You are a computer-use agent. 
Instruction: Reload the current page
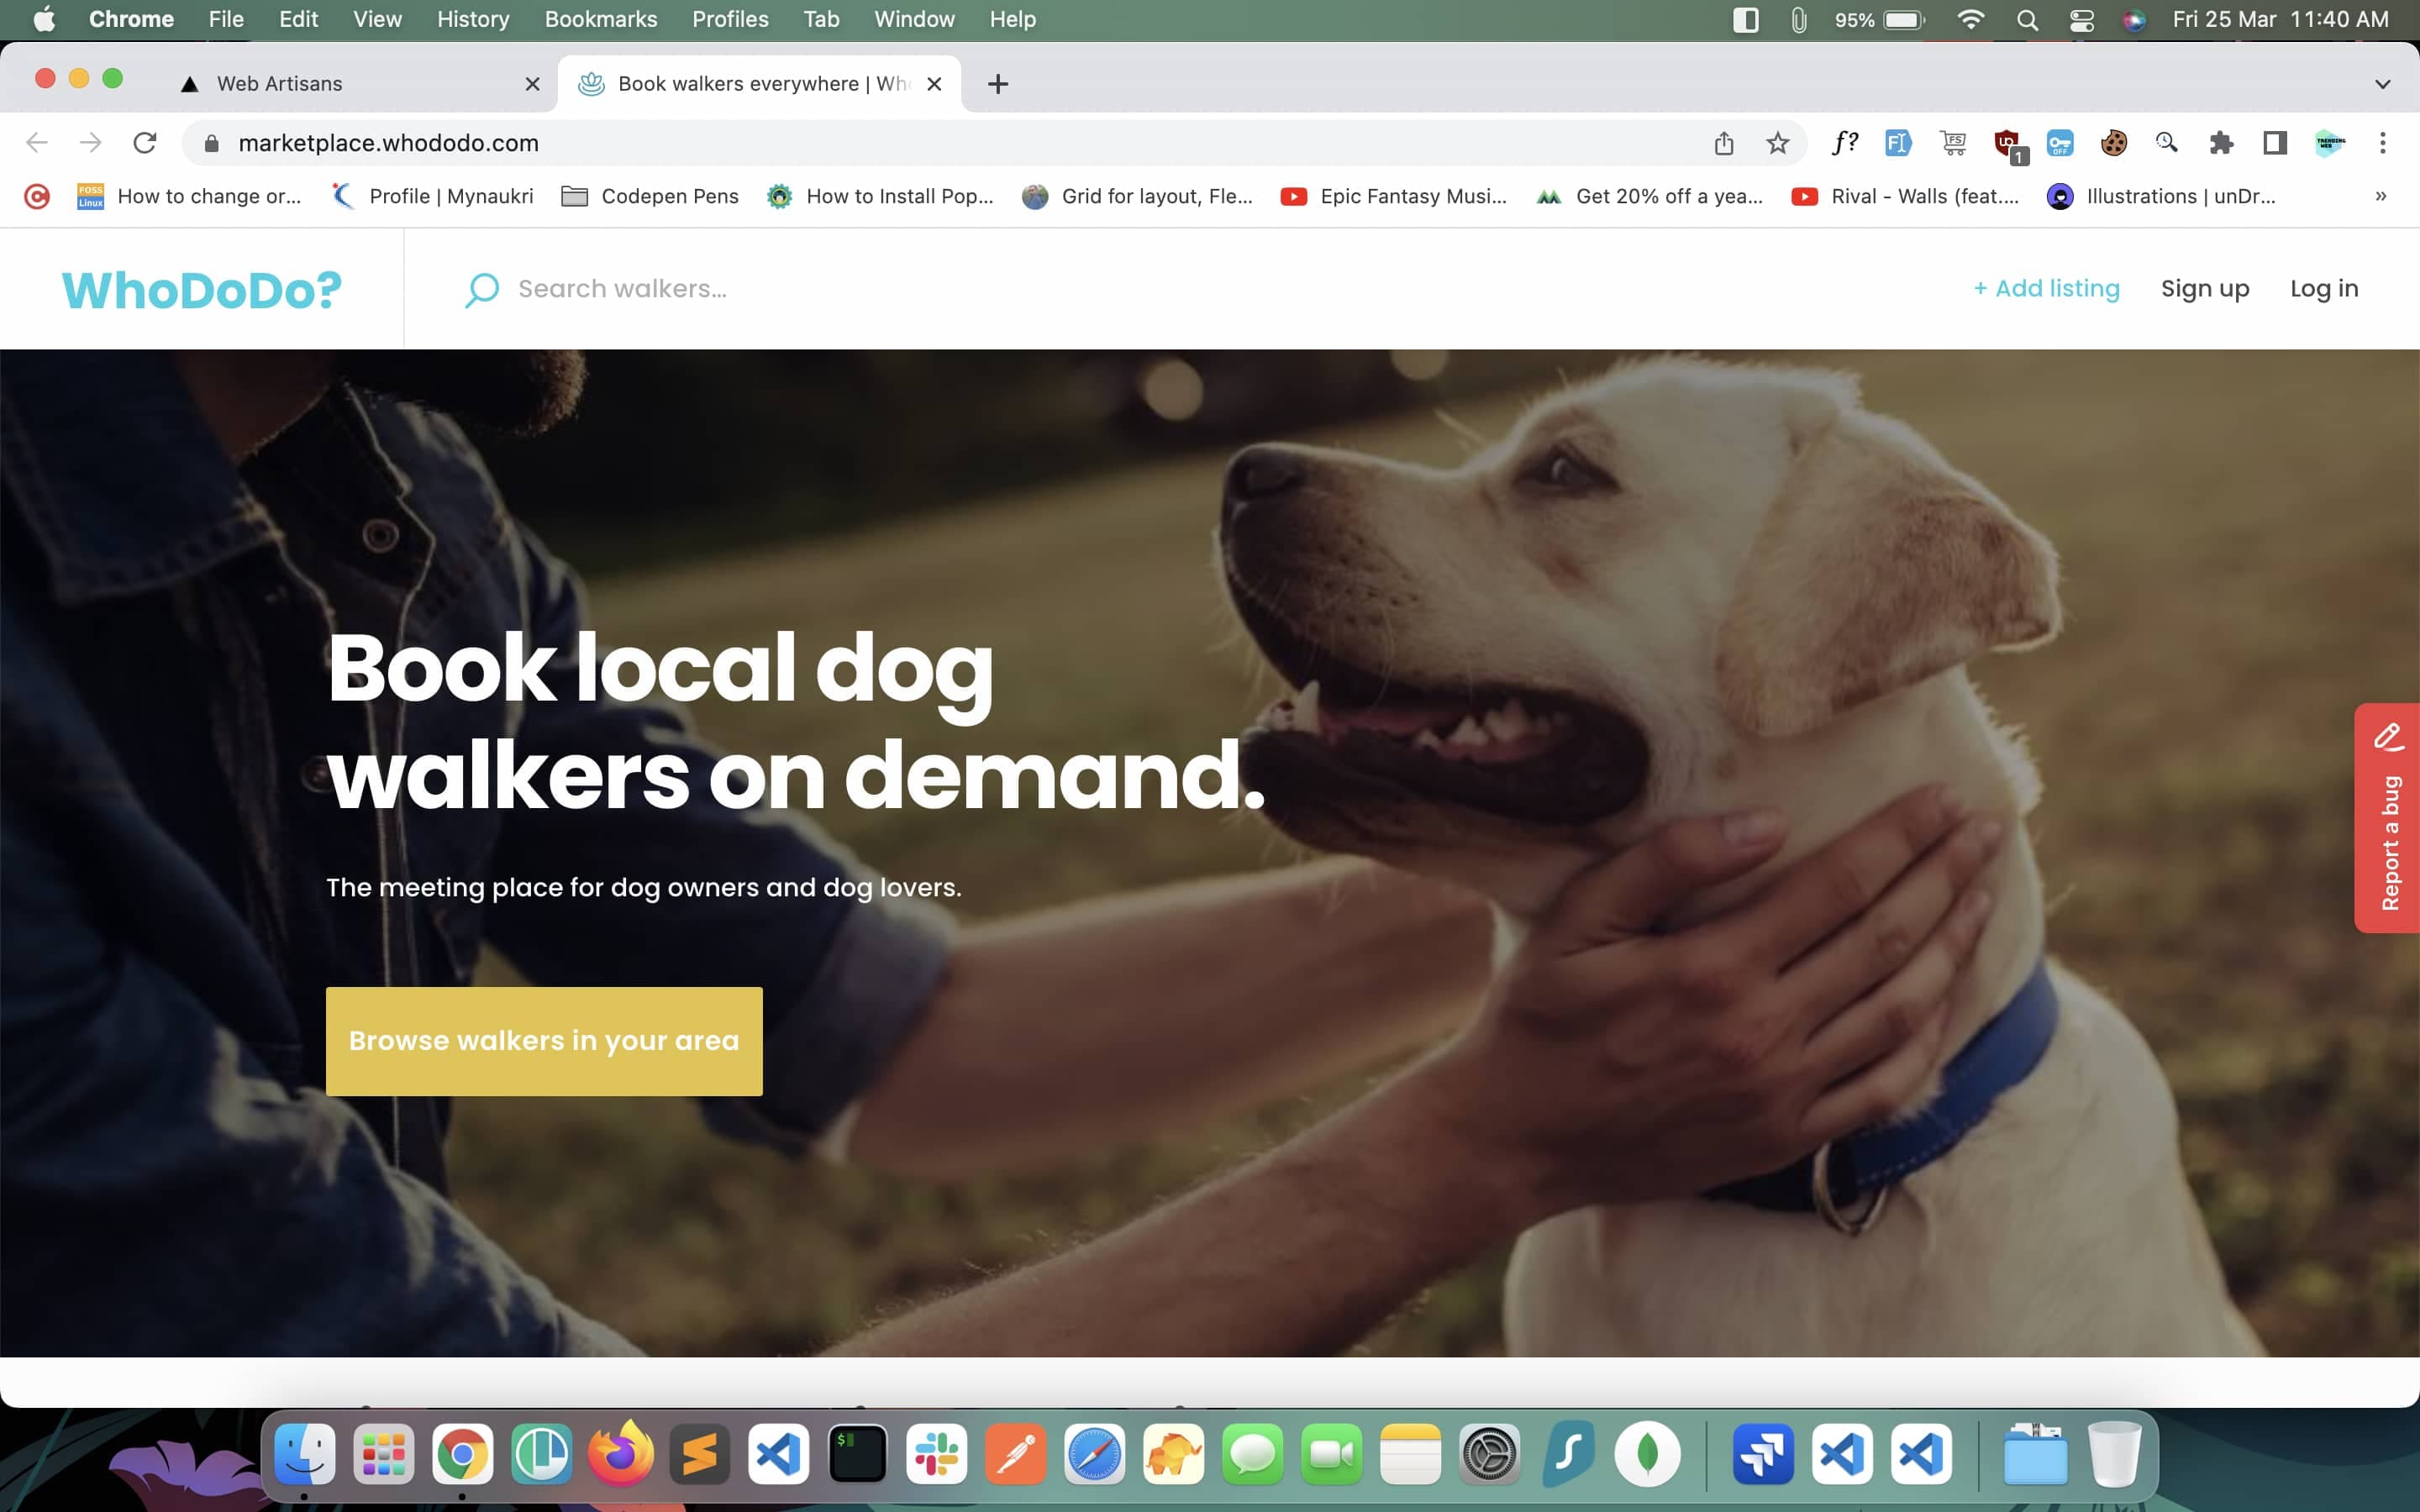[x=145, y=143]
